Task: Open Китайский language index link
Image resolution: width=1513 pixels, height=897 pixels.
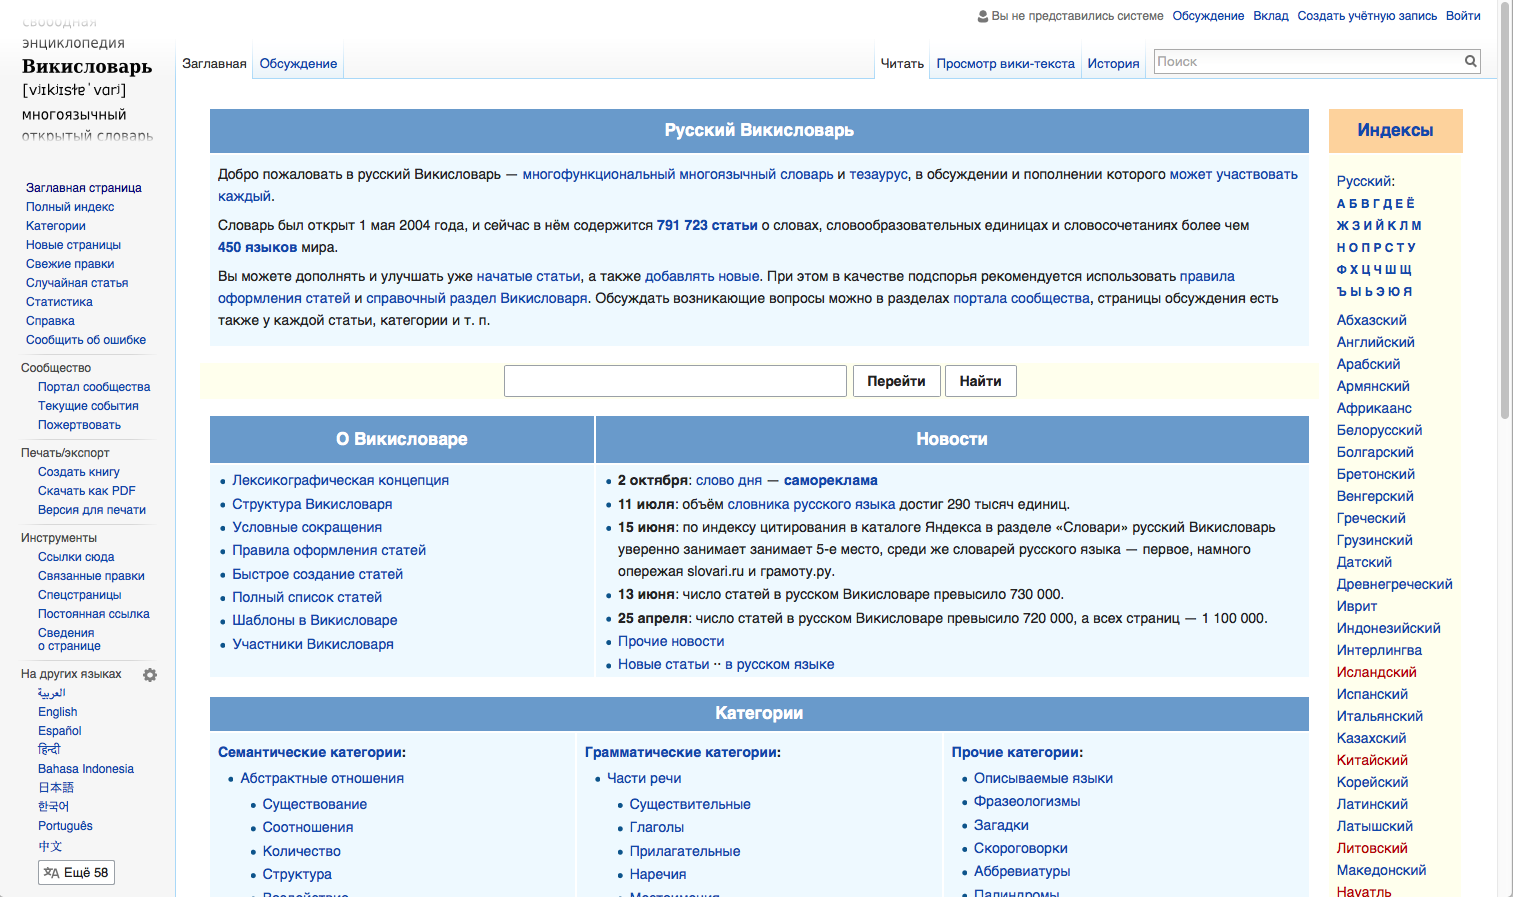Action: pos(1372,760)
